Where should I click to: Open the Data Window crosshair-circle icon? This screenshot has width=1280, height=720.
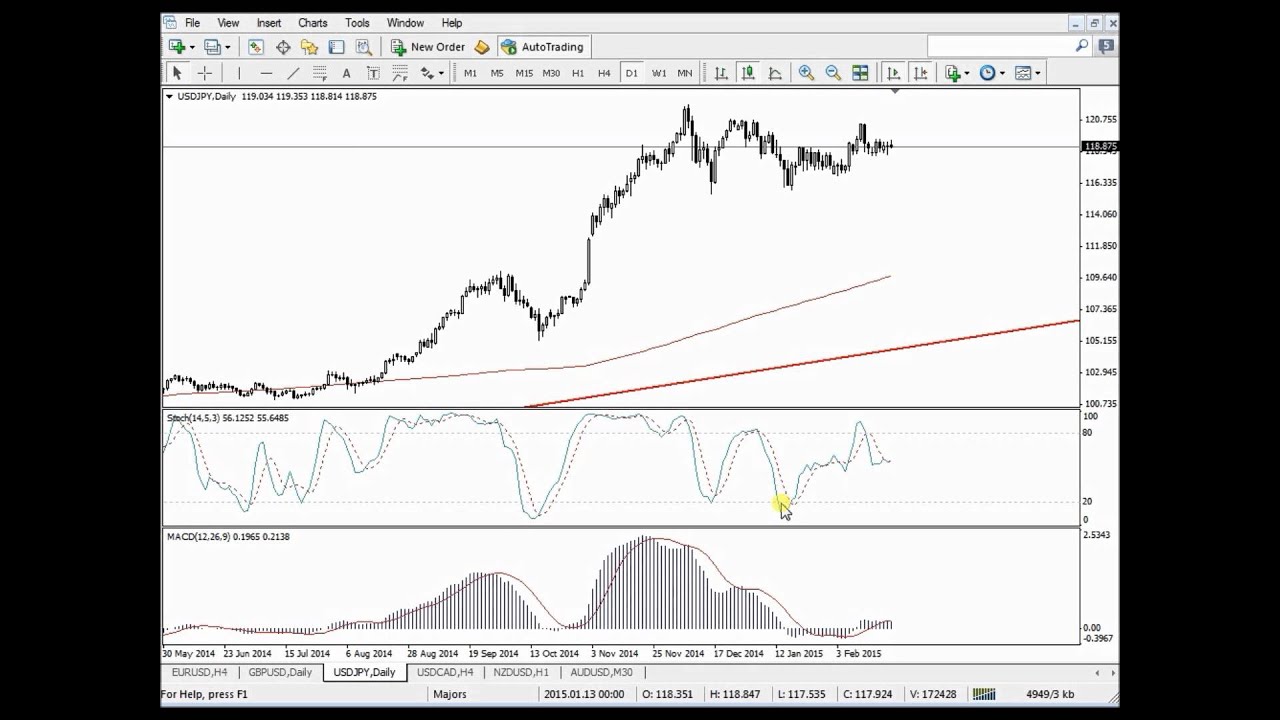283,47
